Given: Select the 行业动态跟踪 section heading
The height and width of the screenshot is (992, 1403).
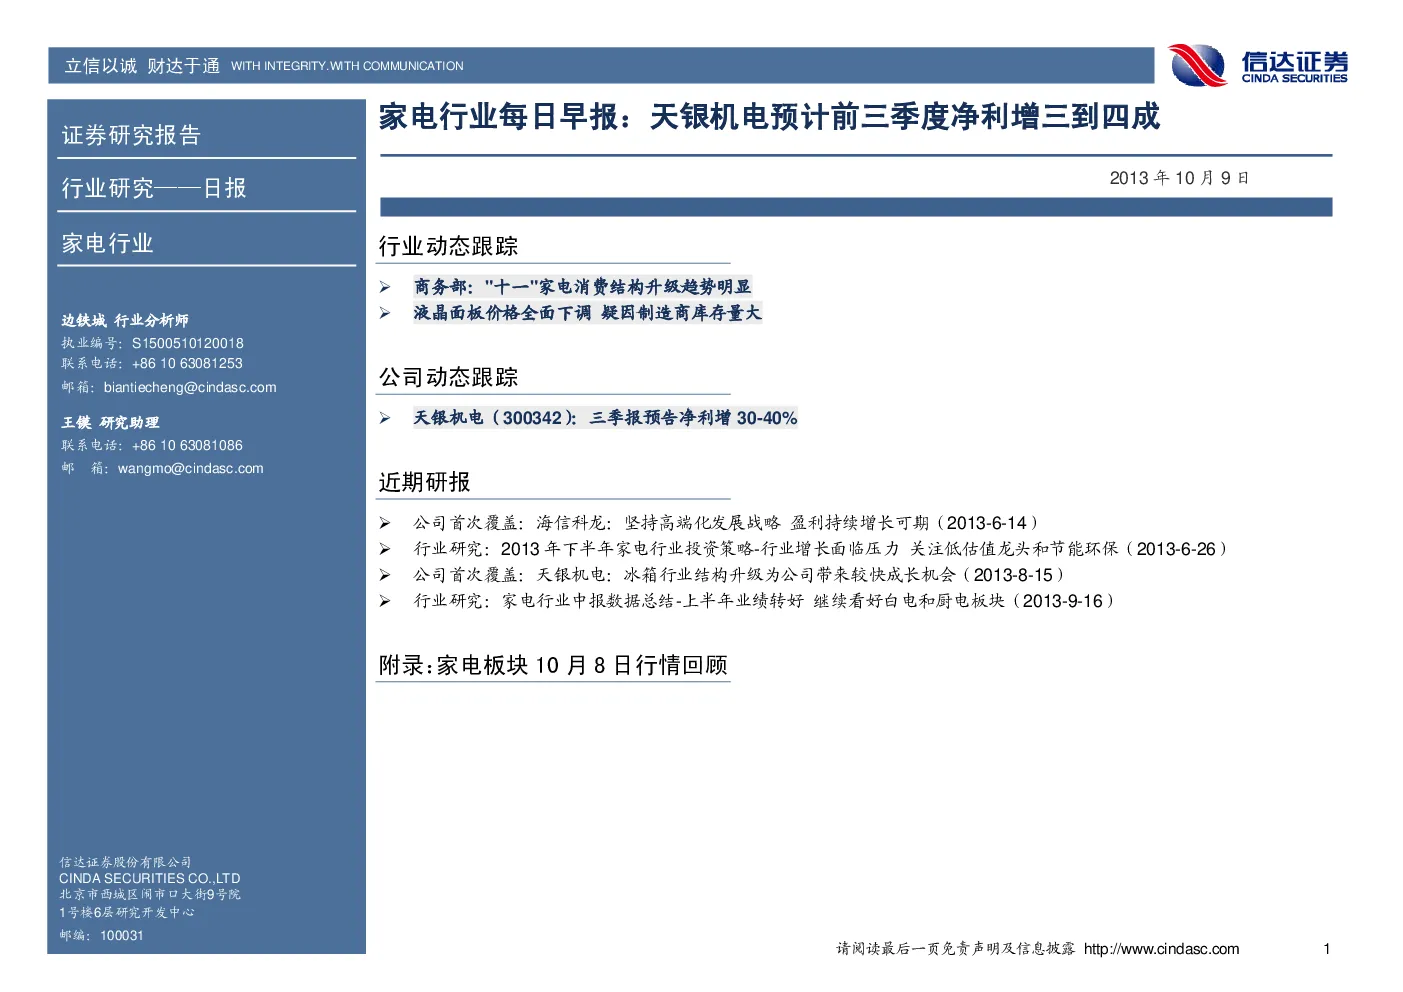Looking at the screenshot, I should [448, 246].
